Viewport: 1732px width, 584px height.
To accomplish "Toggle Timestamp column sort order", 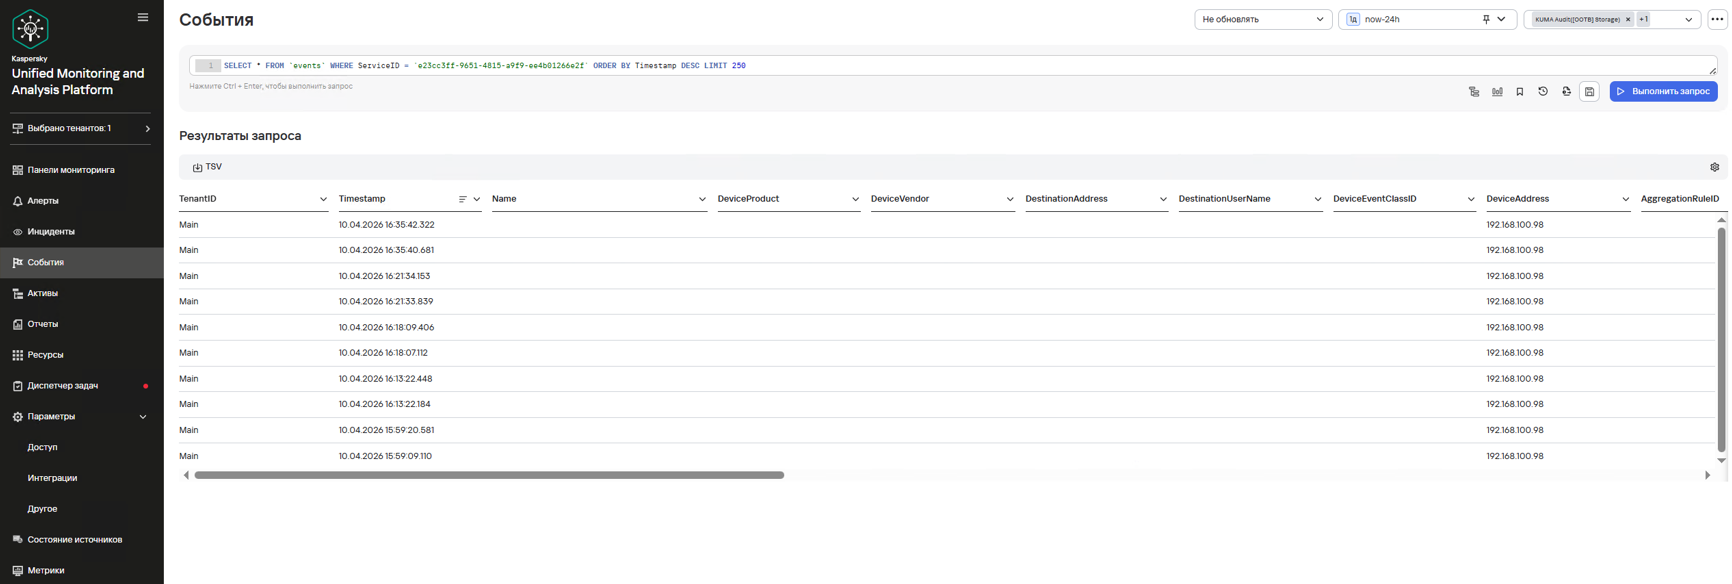I will point(462,199).
